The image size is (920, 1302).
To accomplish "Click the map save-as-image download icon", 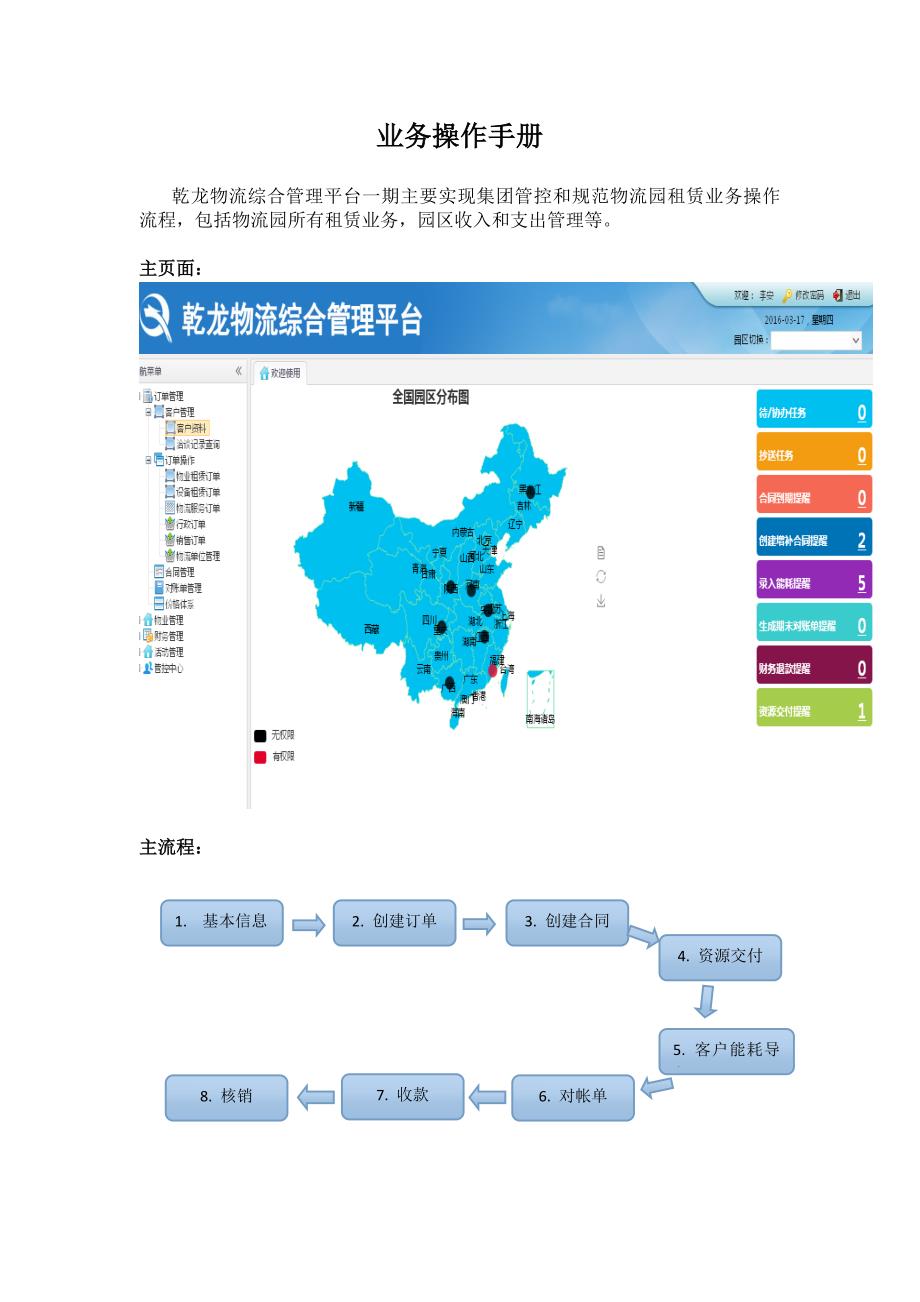I will tap(601, 601).
